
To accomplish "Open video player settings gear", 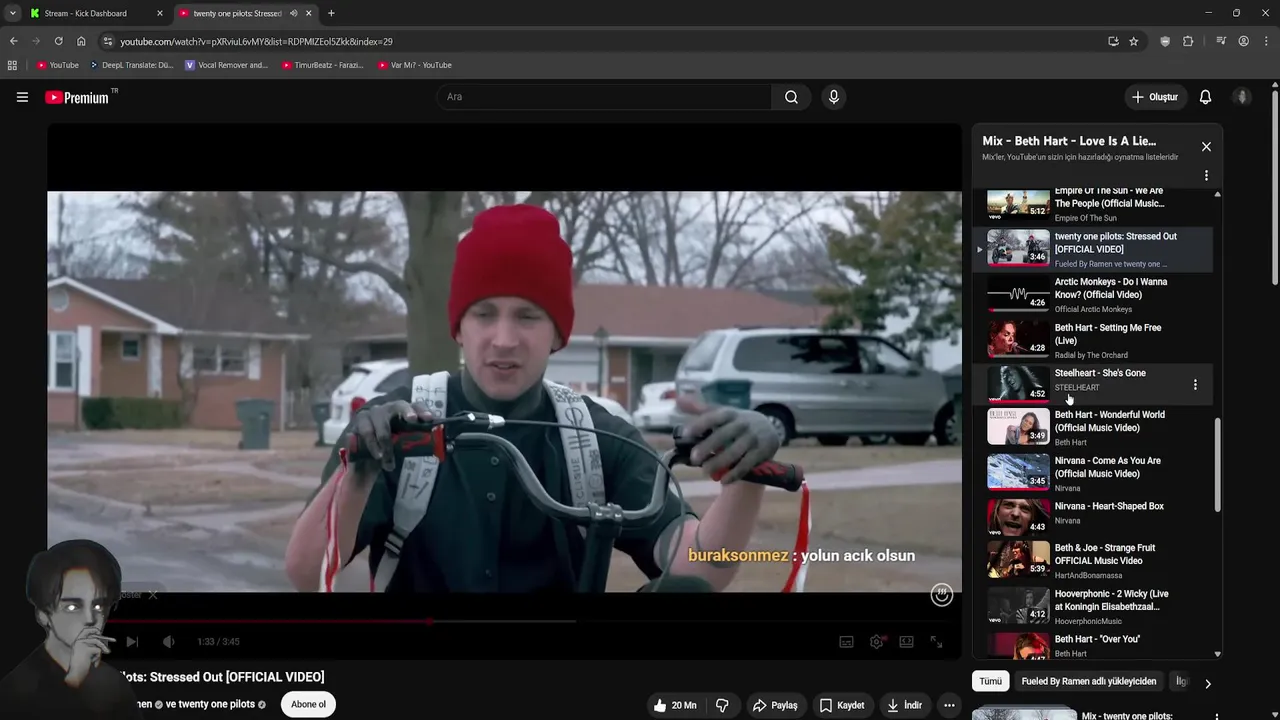I will tap(877, 642).
